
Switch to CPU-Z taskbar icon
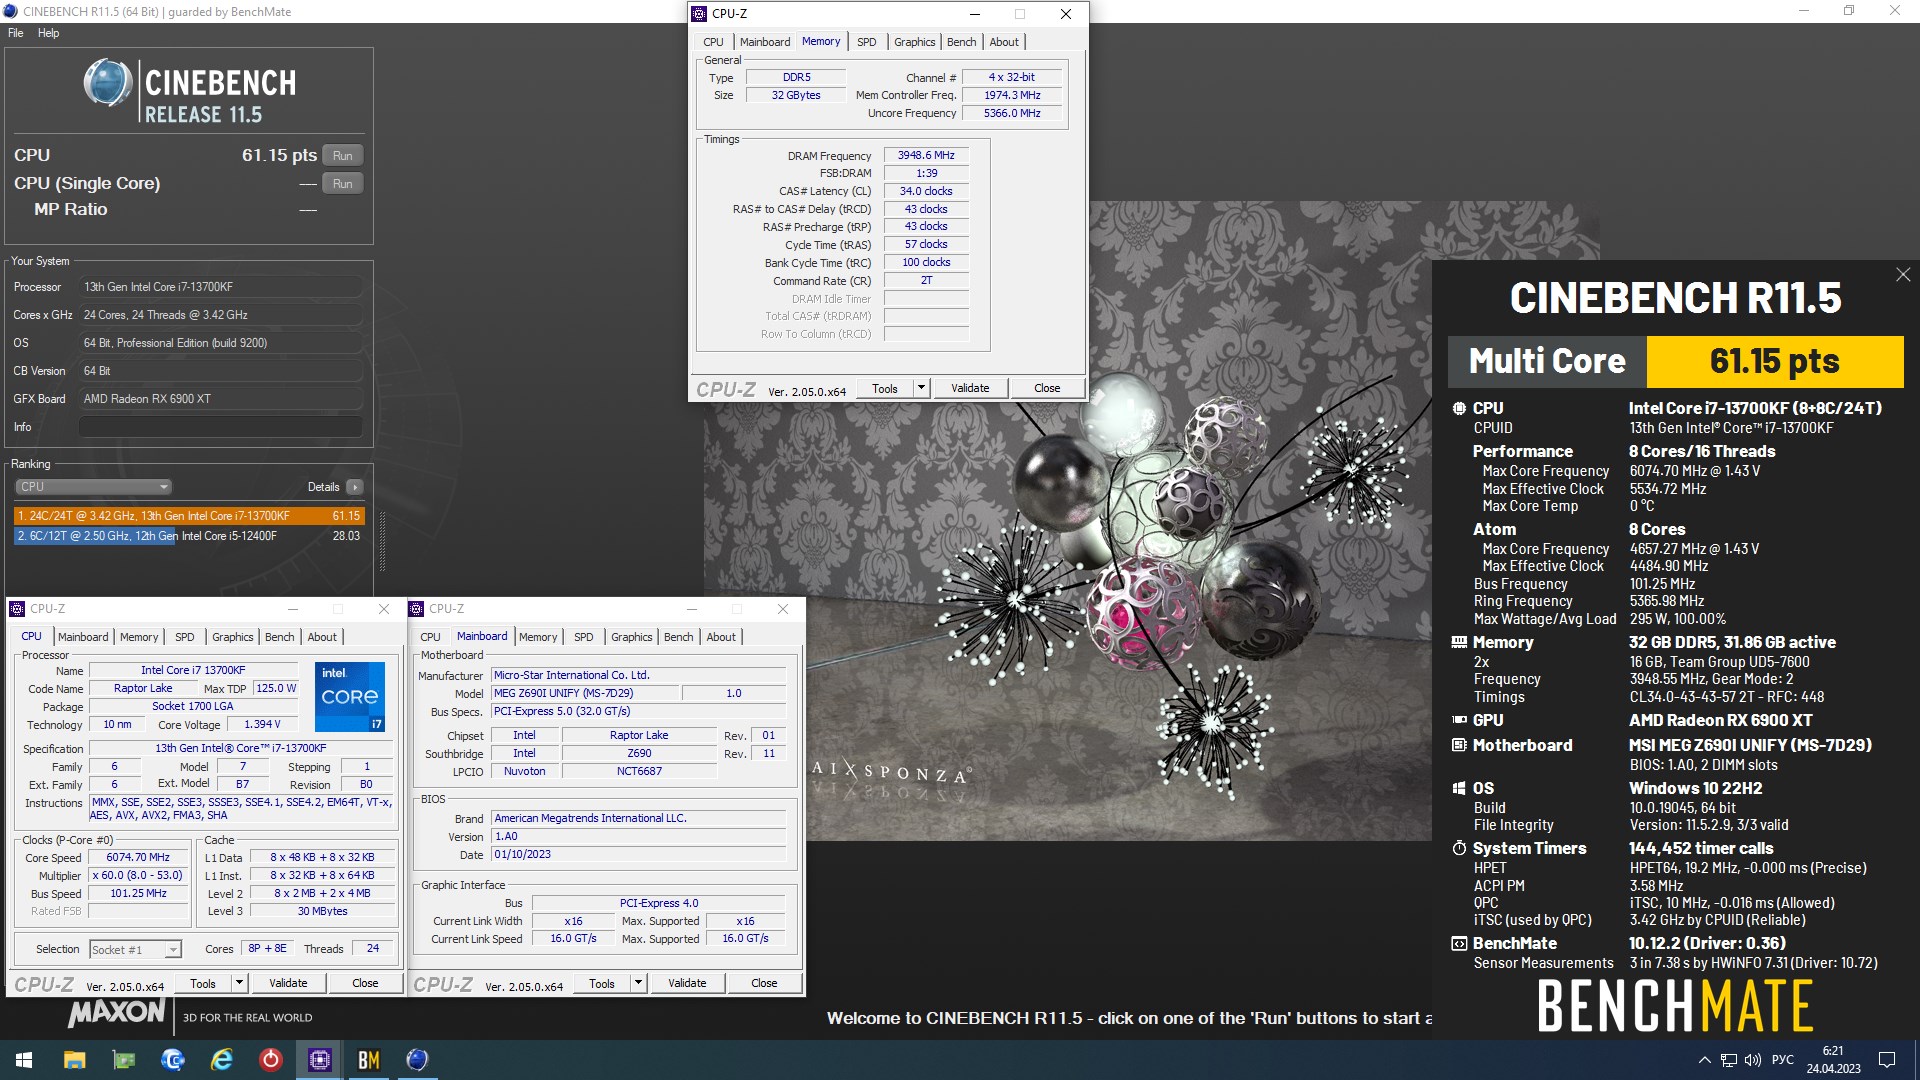click(x=319, y=1060)
